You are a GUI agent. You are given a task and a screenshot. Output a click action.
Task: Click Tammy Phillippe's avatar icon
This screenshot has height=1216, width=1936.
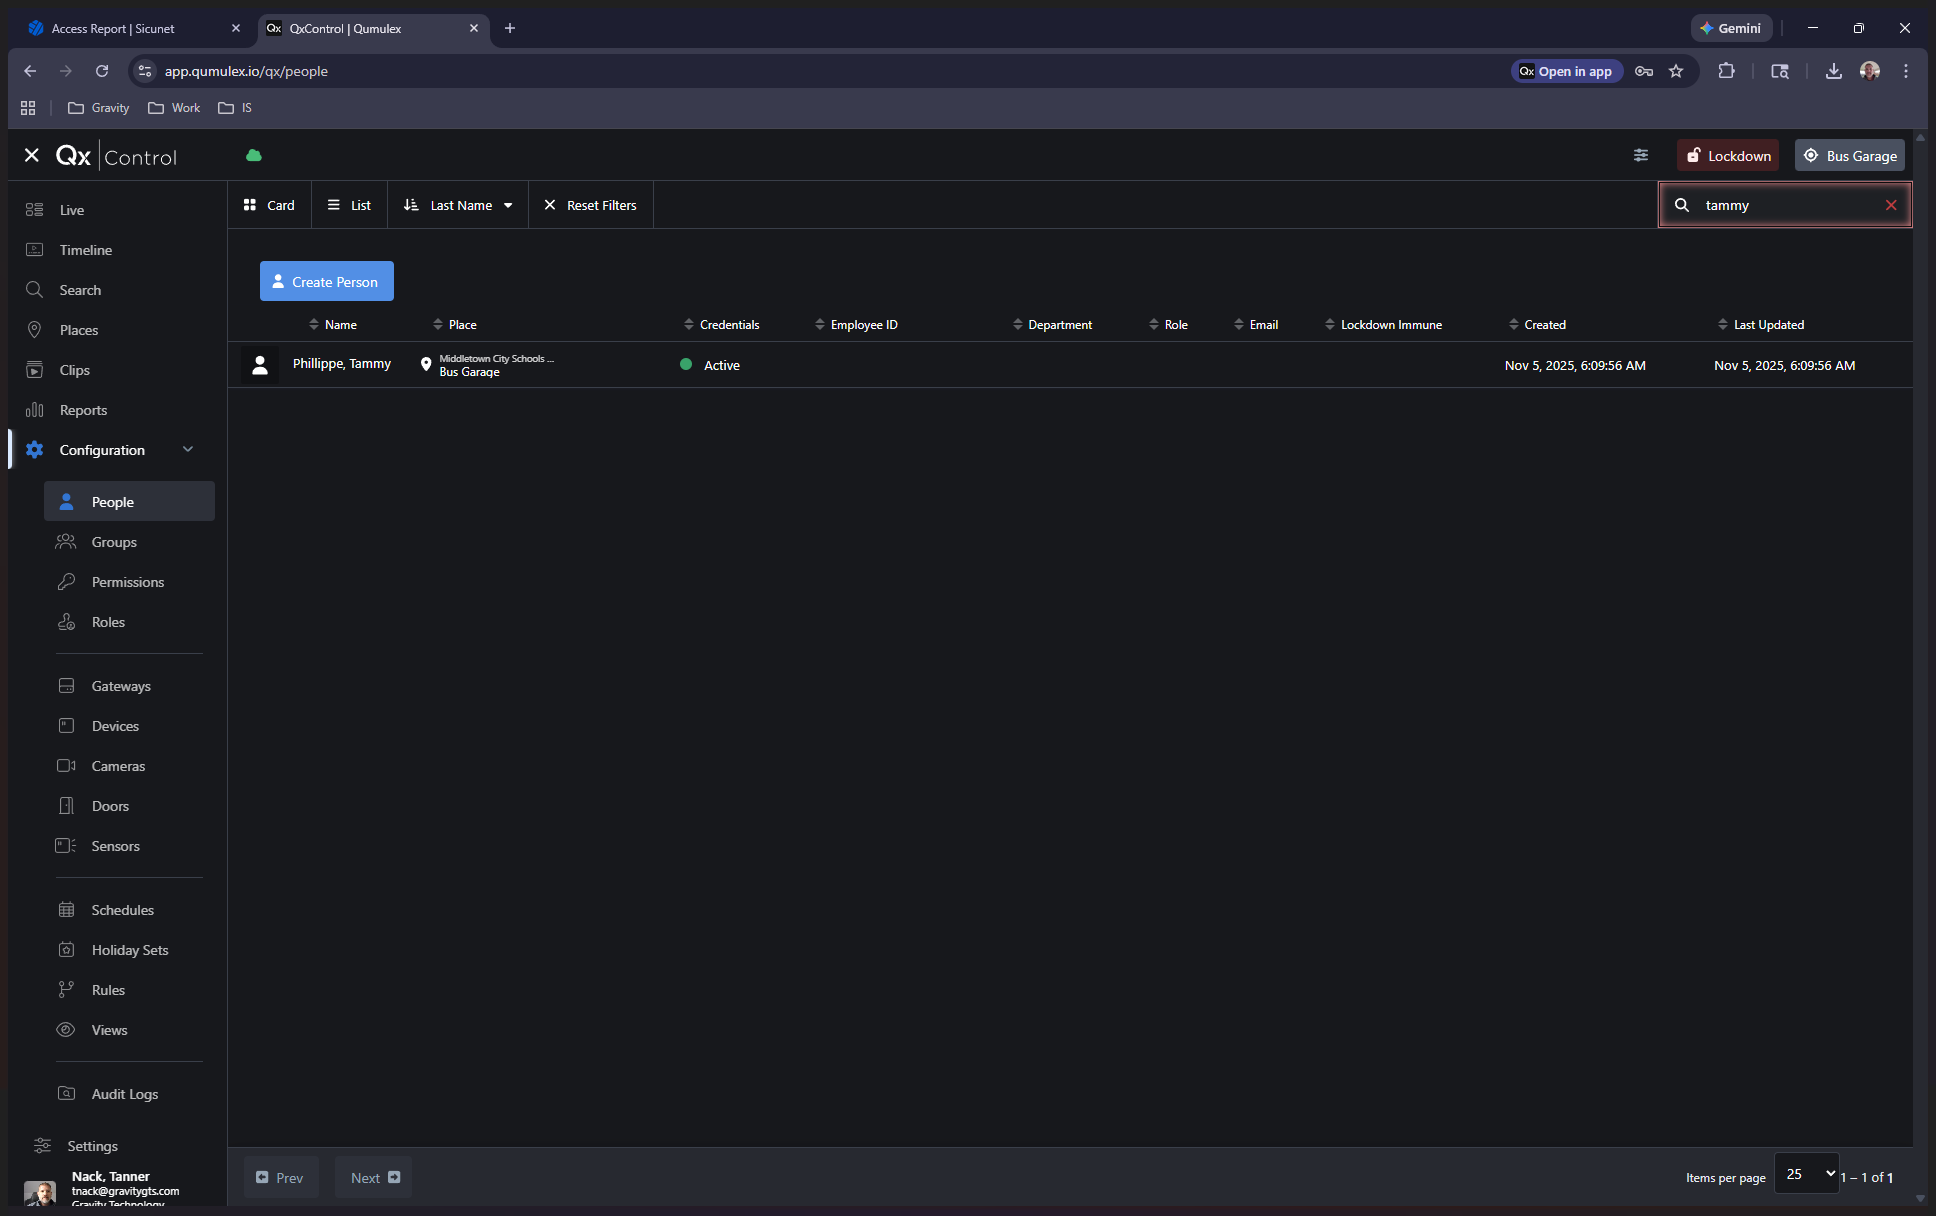pos(260,365)
